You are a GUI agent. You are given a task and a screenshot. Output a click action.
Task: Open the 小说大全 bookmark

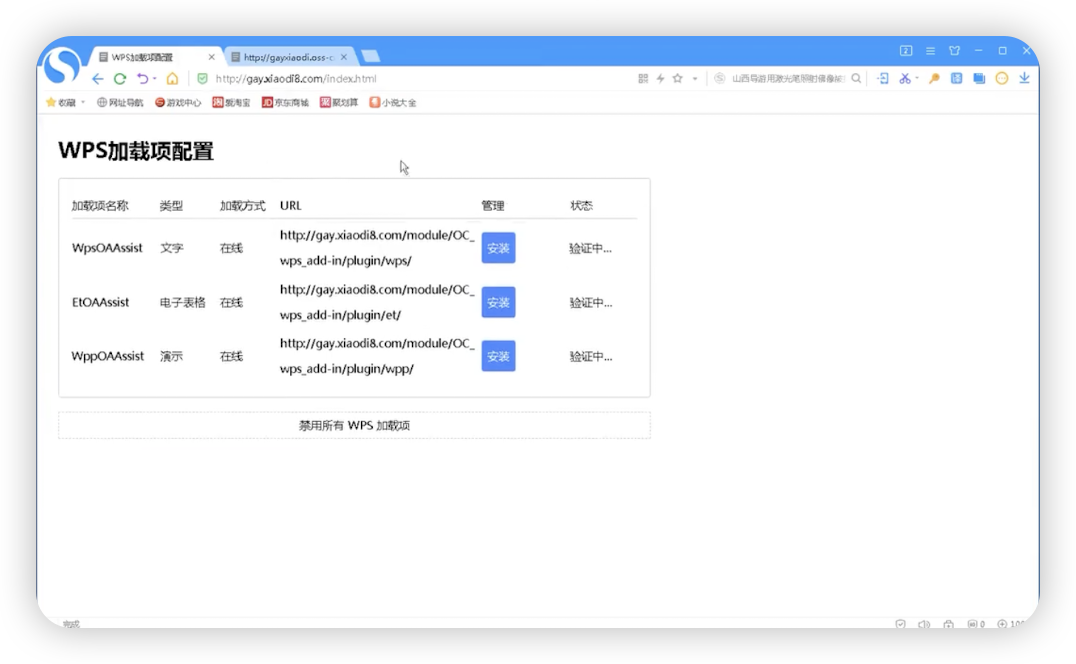point(393,103)
